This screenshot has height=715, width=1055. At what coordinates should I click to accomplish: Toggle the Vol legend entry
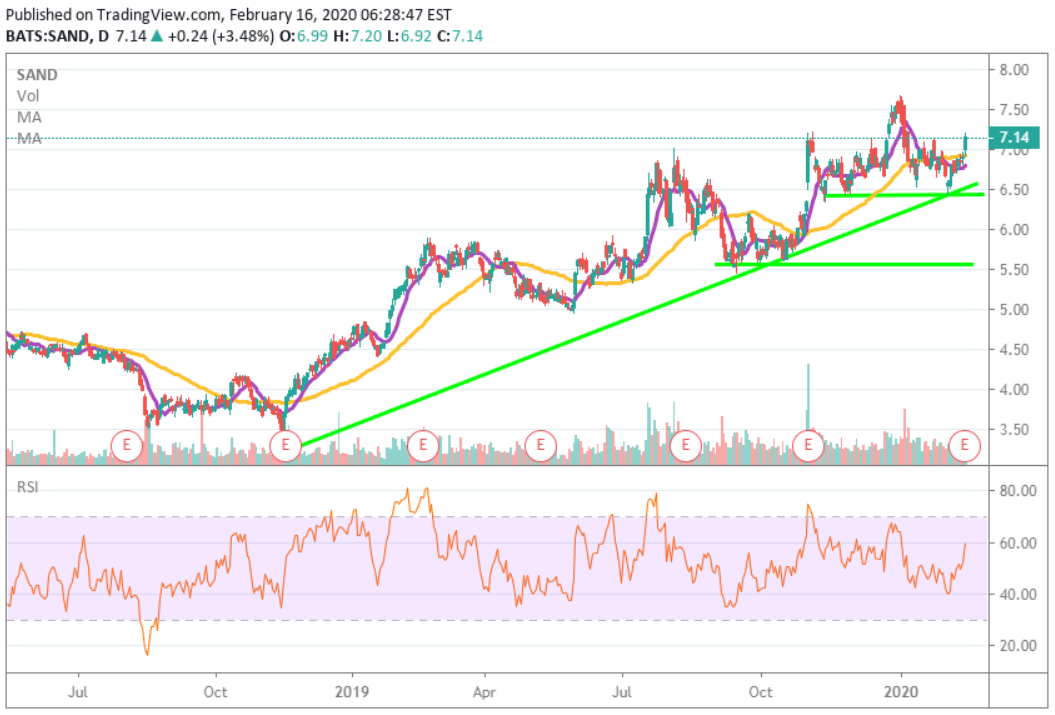[29, 96]
